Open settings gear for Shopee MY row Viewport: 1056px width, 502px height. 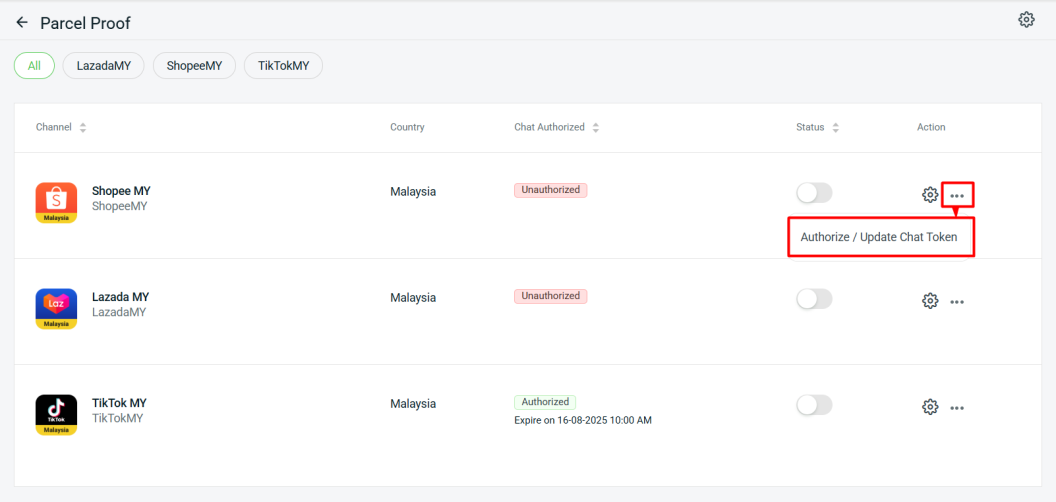(x=930, y=195)
